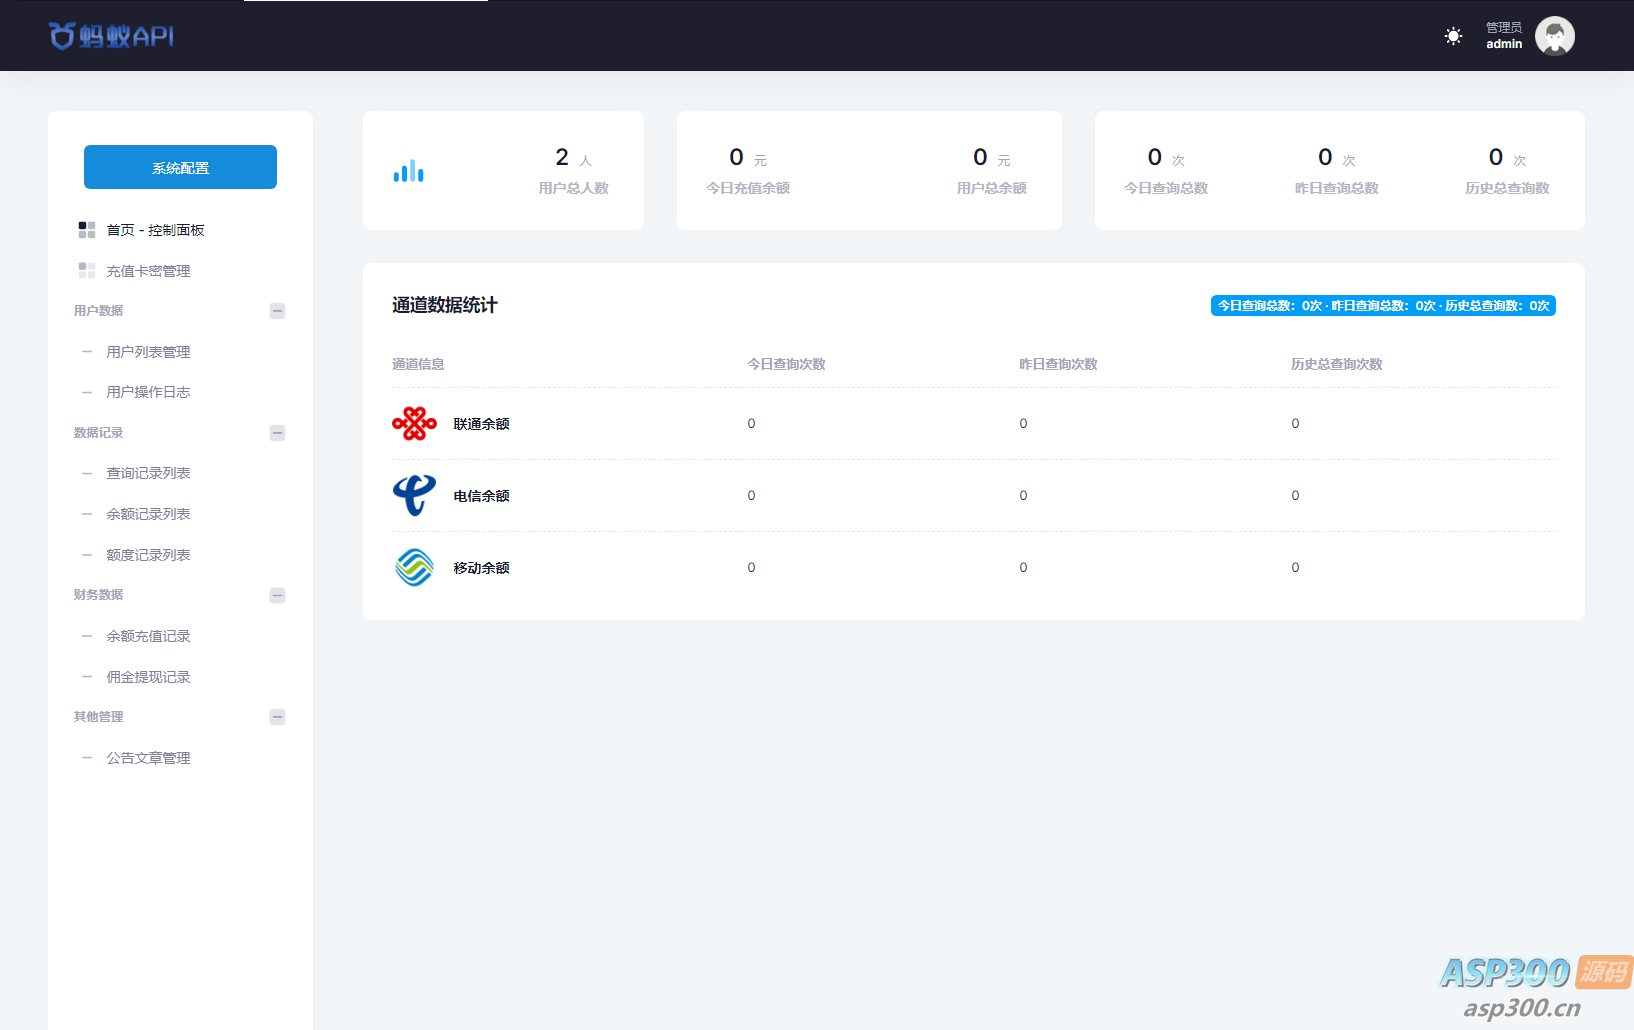Click the 蚂蚁API logo in header
This screenshot has height=1030, width=1634.
point(111,36)
